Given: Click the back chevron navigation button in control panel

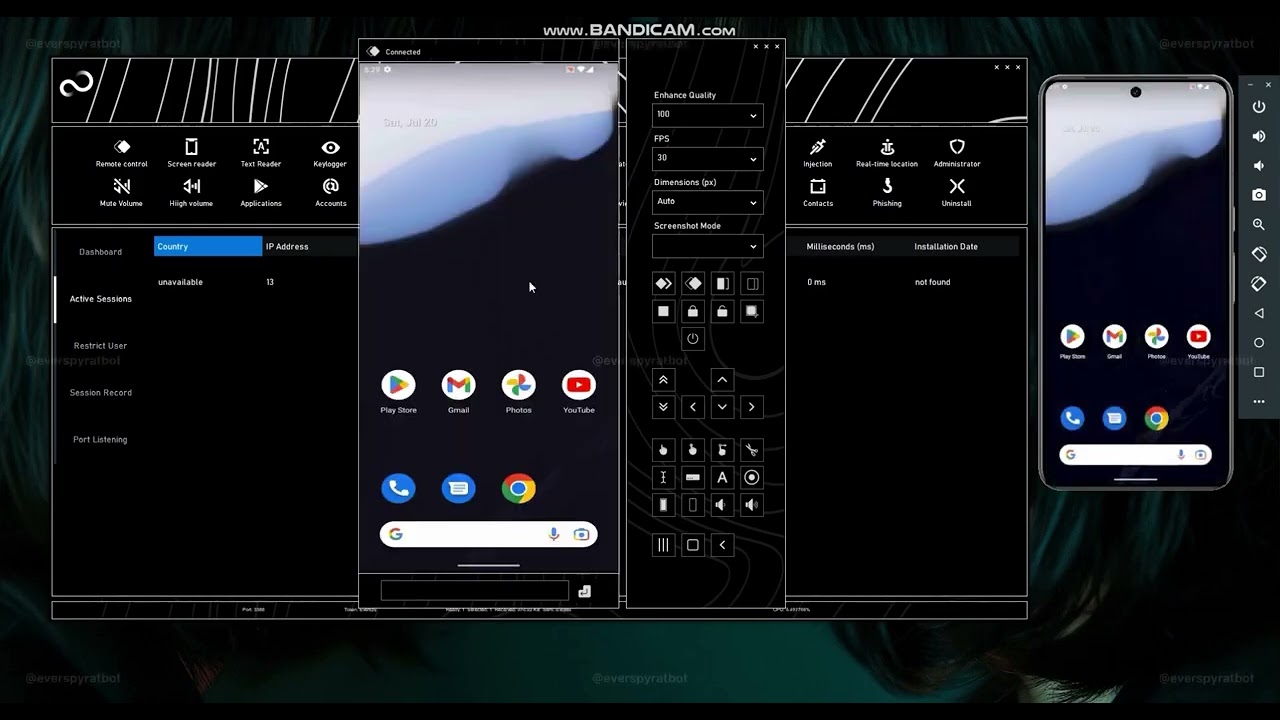Looking at the screenshot, I should [722, 545].
